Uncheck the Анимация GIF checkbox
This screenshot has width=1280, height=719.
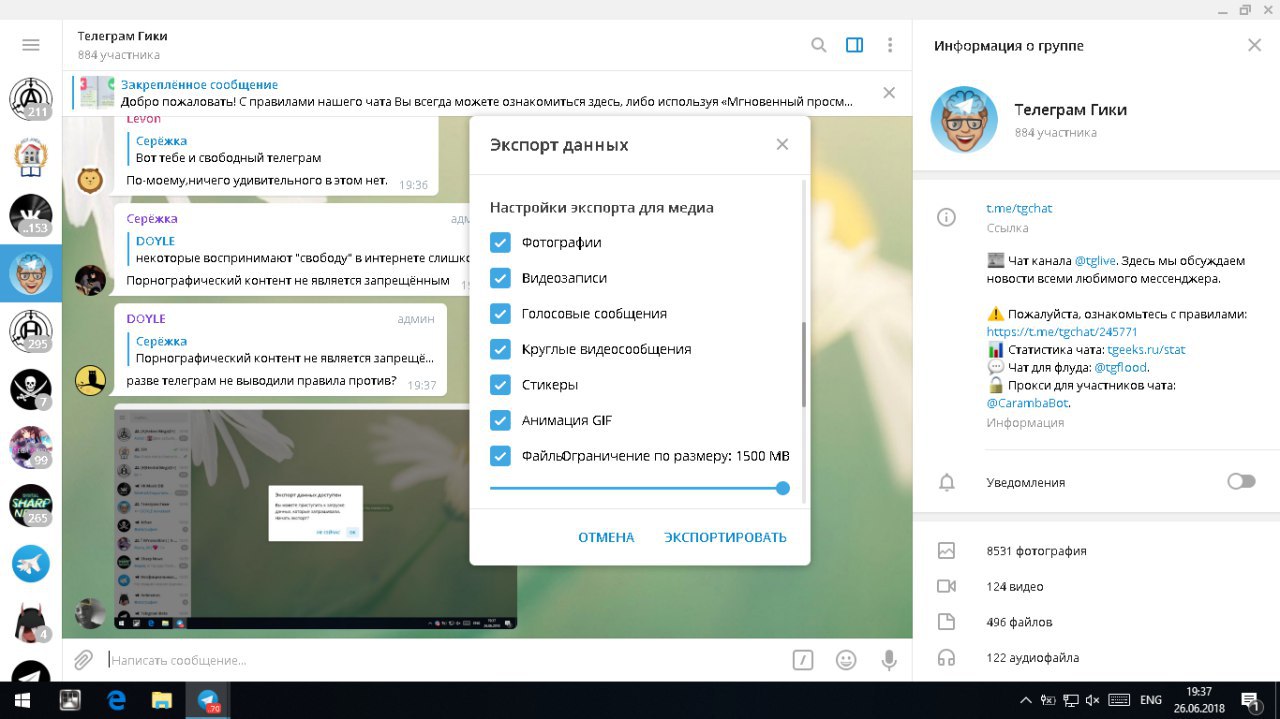point(500,420)
